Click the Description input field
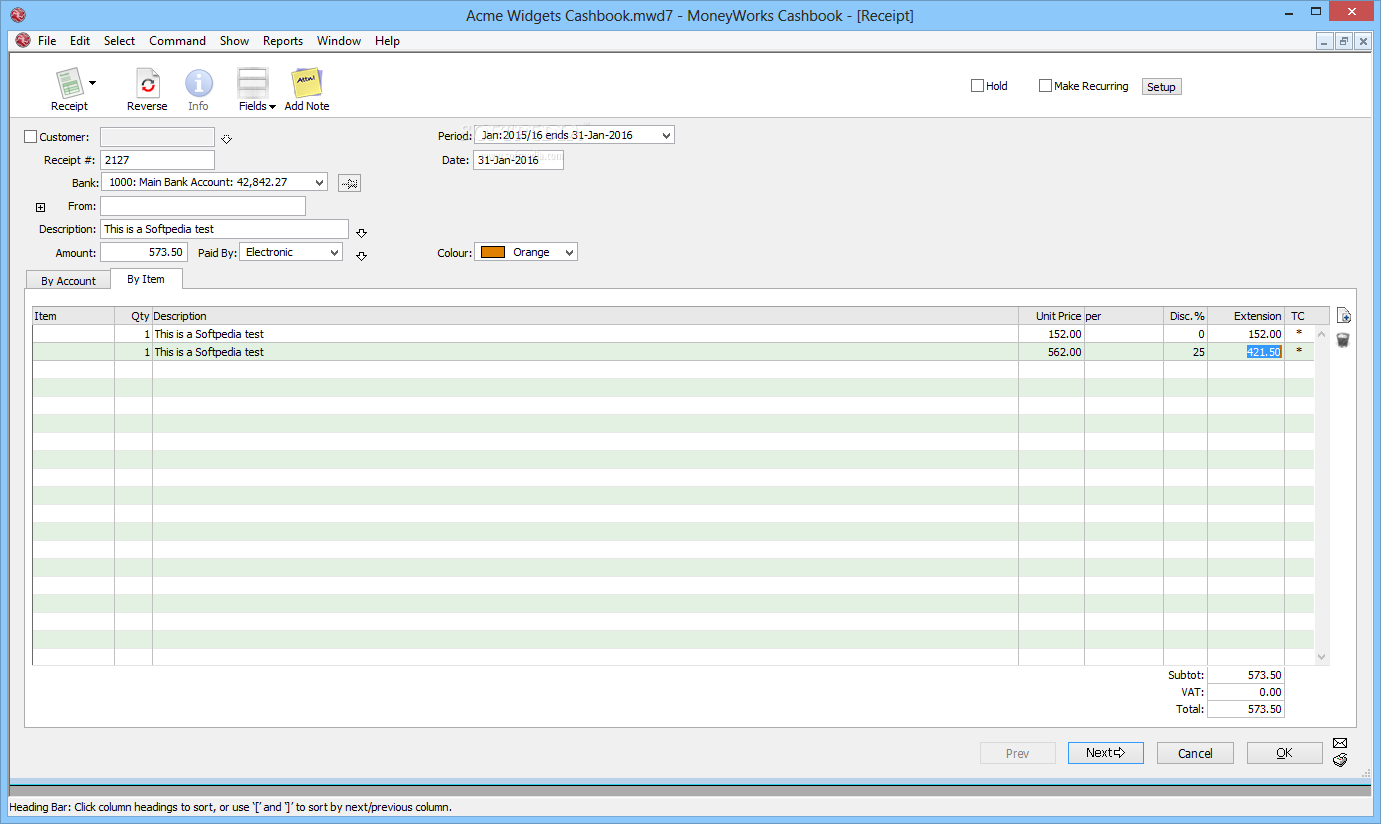Image resolution: width=1381 pixels, height=824 pixels. click(x=225, y=229)
